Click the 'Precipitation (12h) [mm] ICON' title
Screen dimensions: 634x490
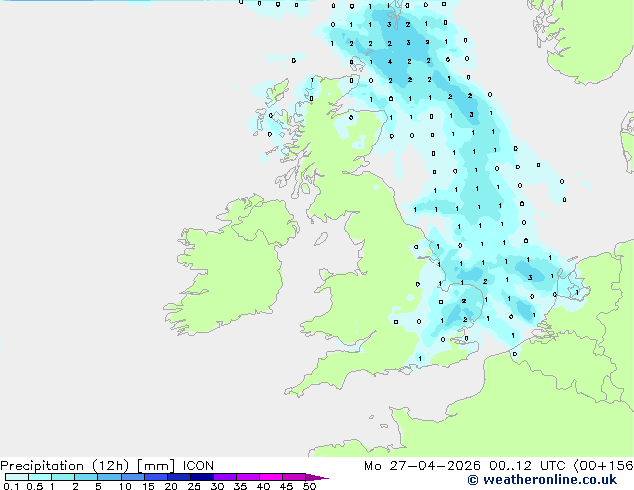tap(107, 466)
